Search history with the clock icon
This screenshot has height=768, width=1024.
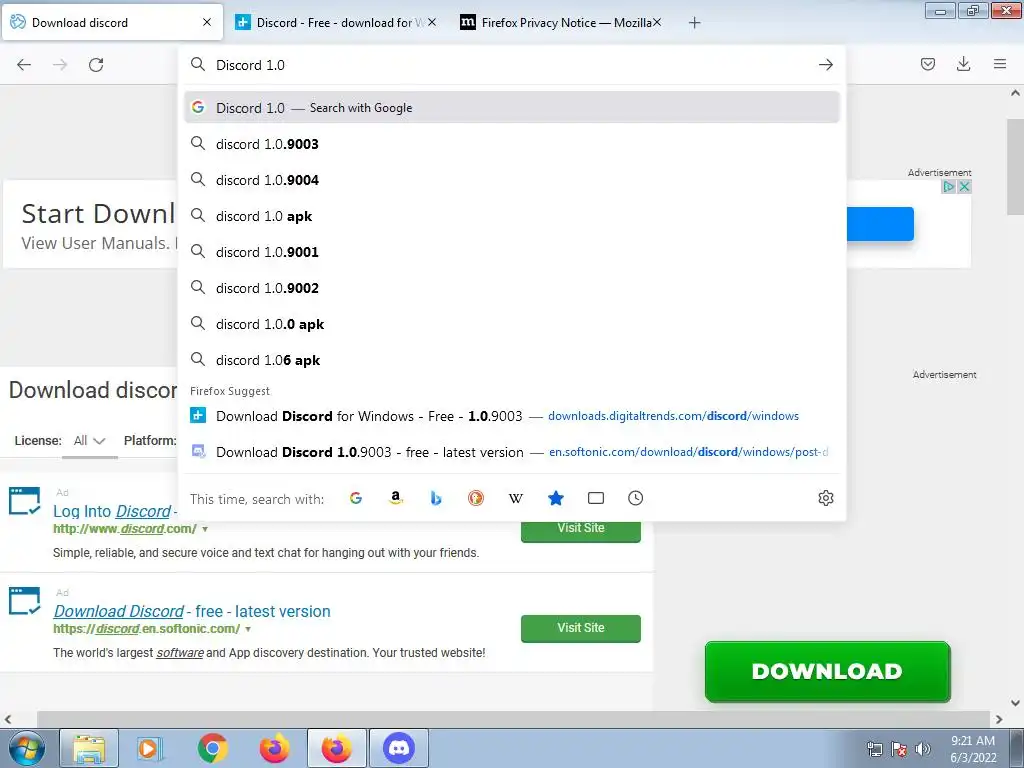[635, 498]
